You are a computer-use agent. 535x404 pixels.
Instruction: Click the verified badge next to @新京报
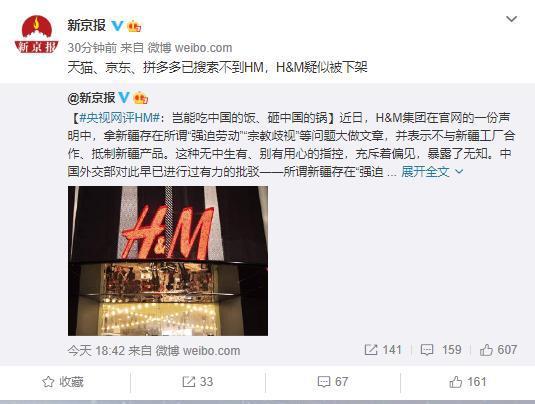coord(124,98)
